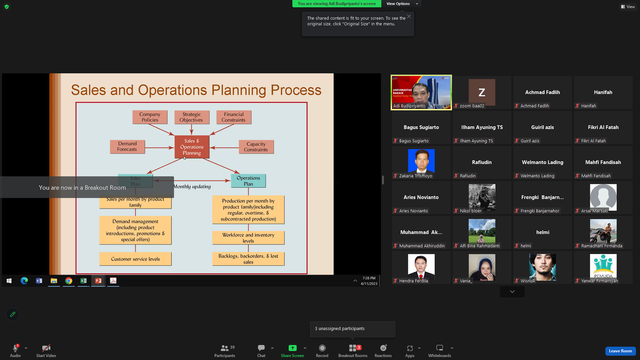
Task: Click the Rafiudin participant tile
Action: 482,163
